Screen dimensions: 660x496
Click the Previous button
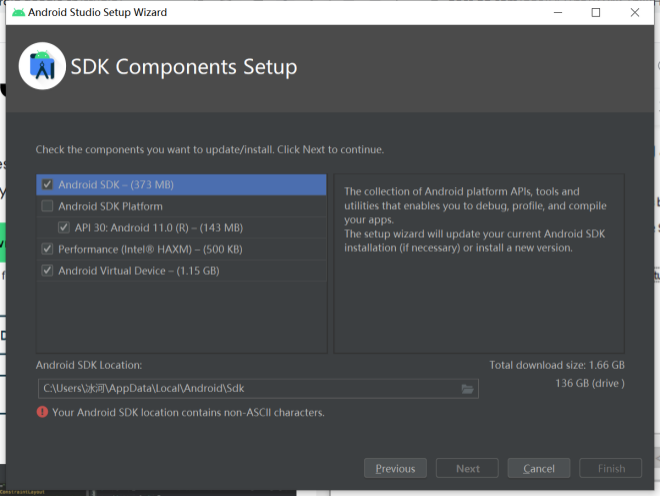tap(395, 468)
